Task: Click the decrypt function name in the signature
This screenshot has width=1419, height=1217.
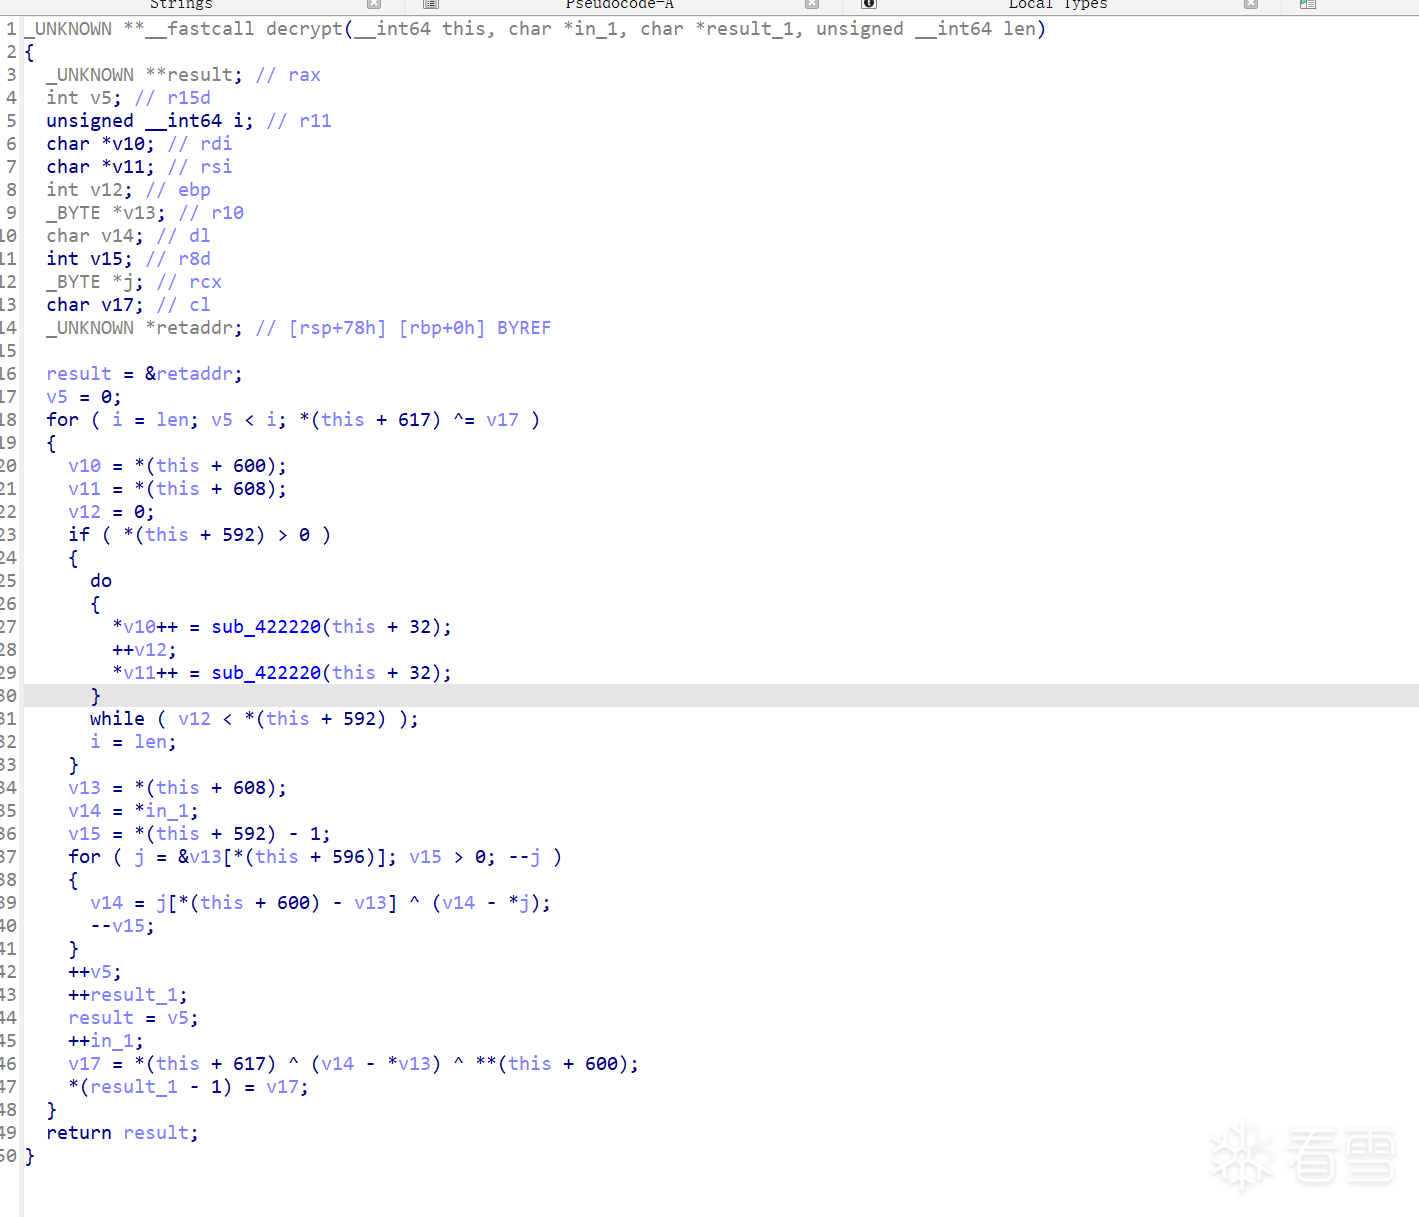Action: click(305, 29)
